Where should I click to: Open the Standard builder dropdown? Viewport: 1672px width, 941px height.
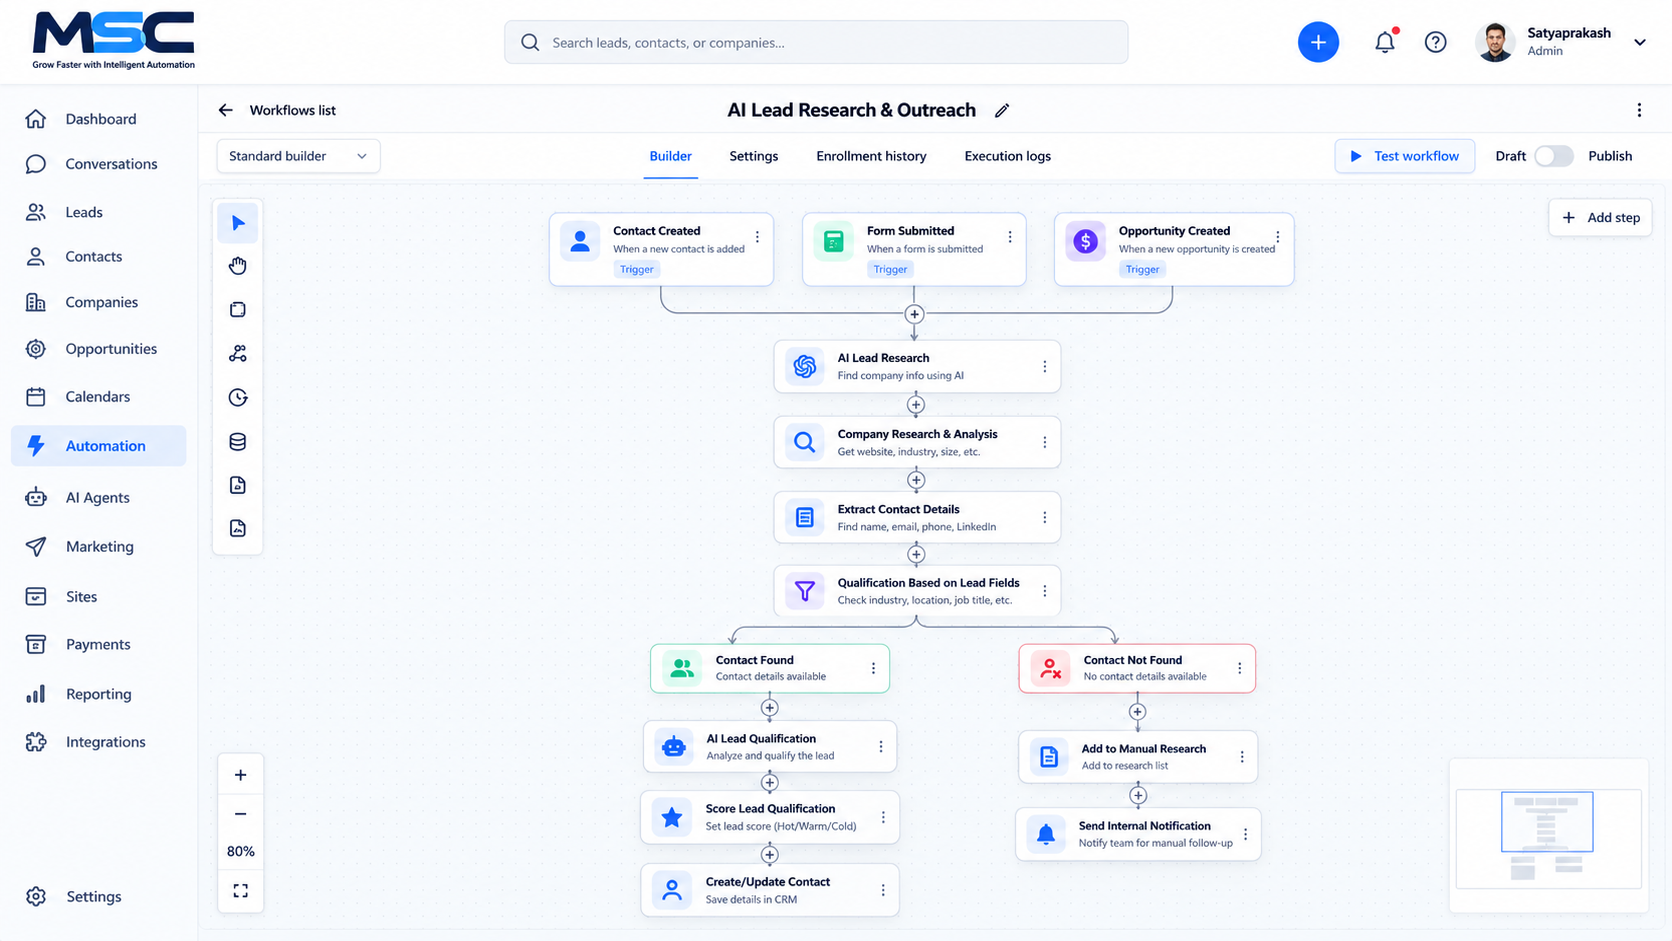(298, 156)
